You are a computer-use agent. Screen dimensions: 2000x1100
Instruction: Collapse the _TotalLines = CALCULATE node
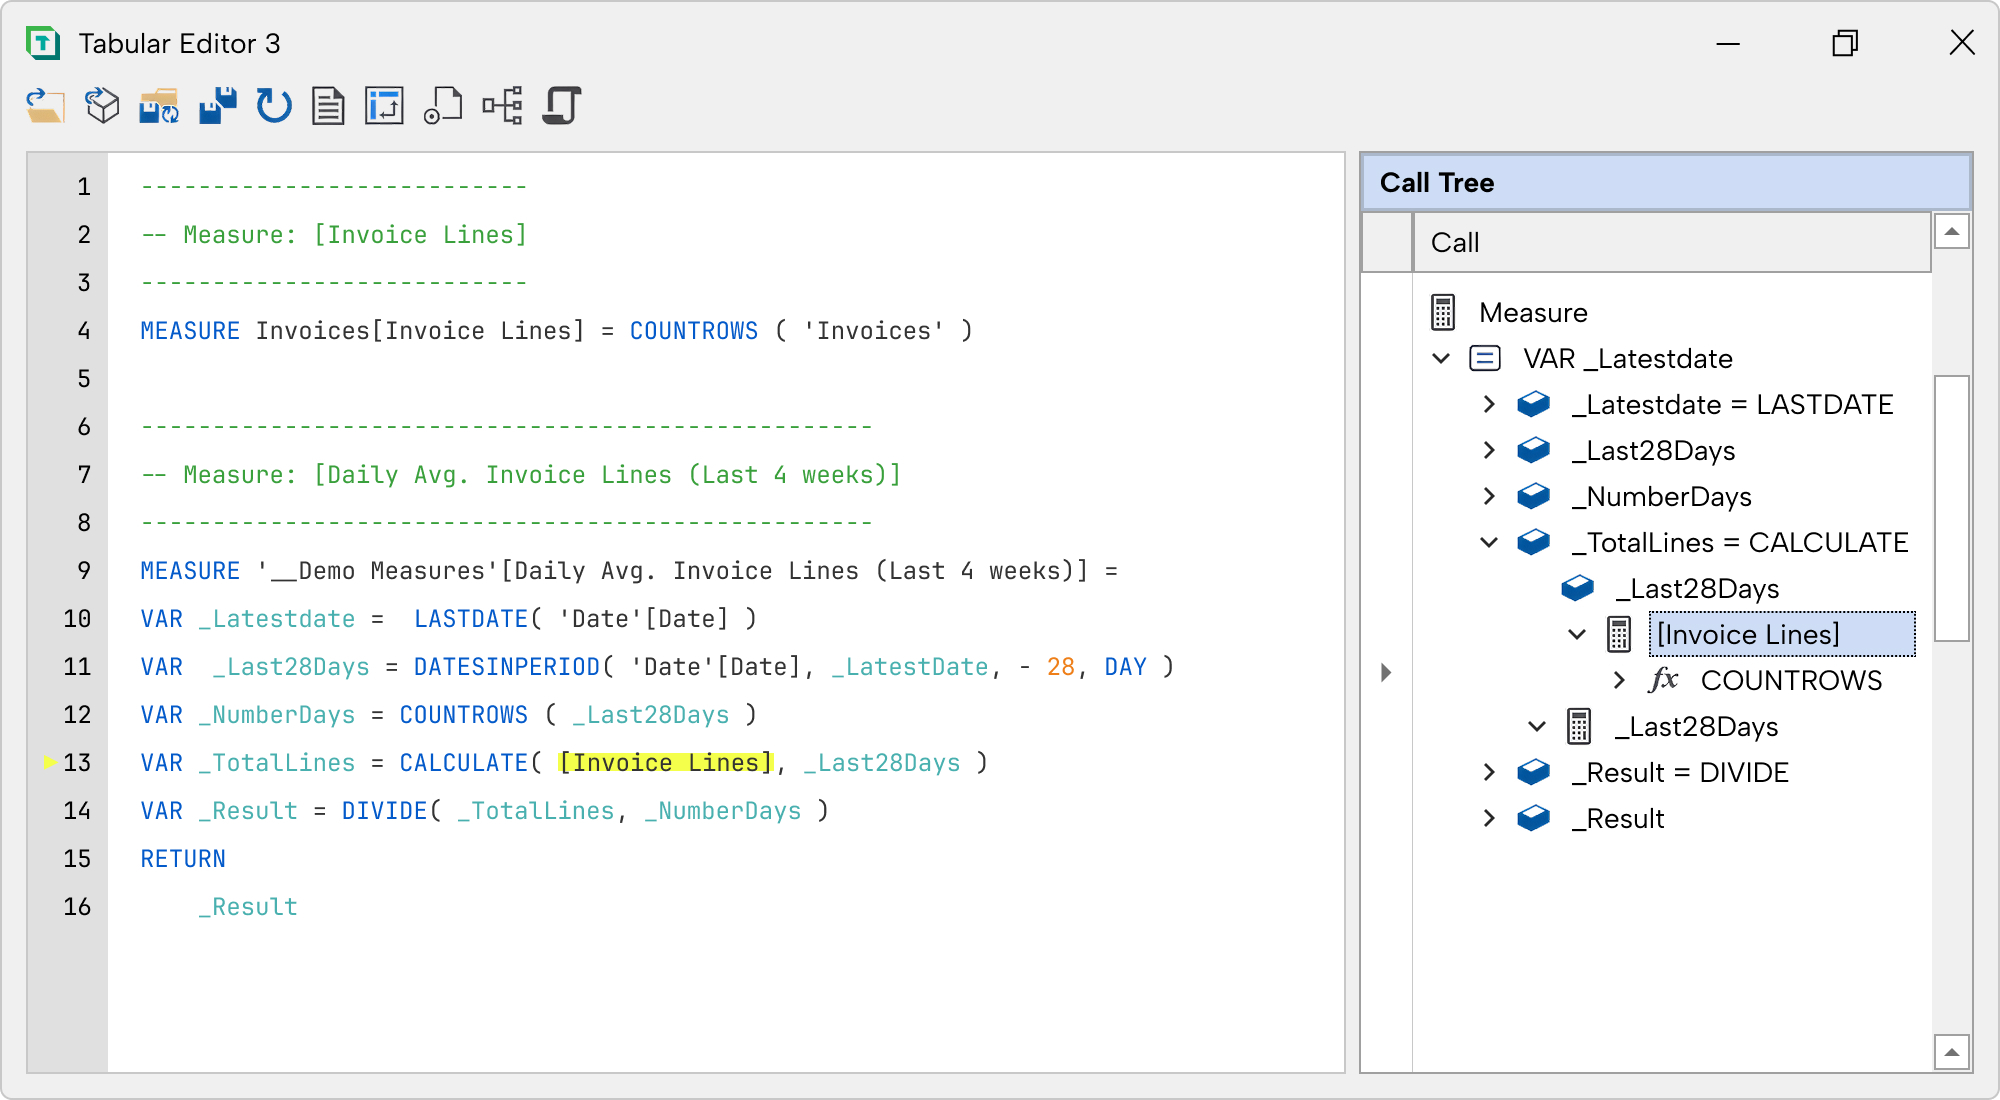pyautogui.click(x=1489, y=542)
